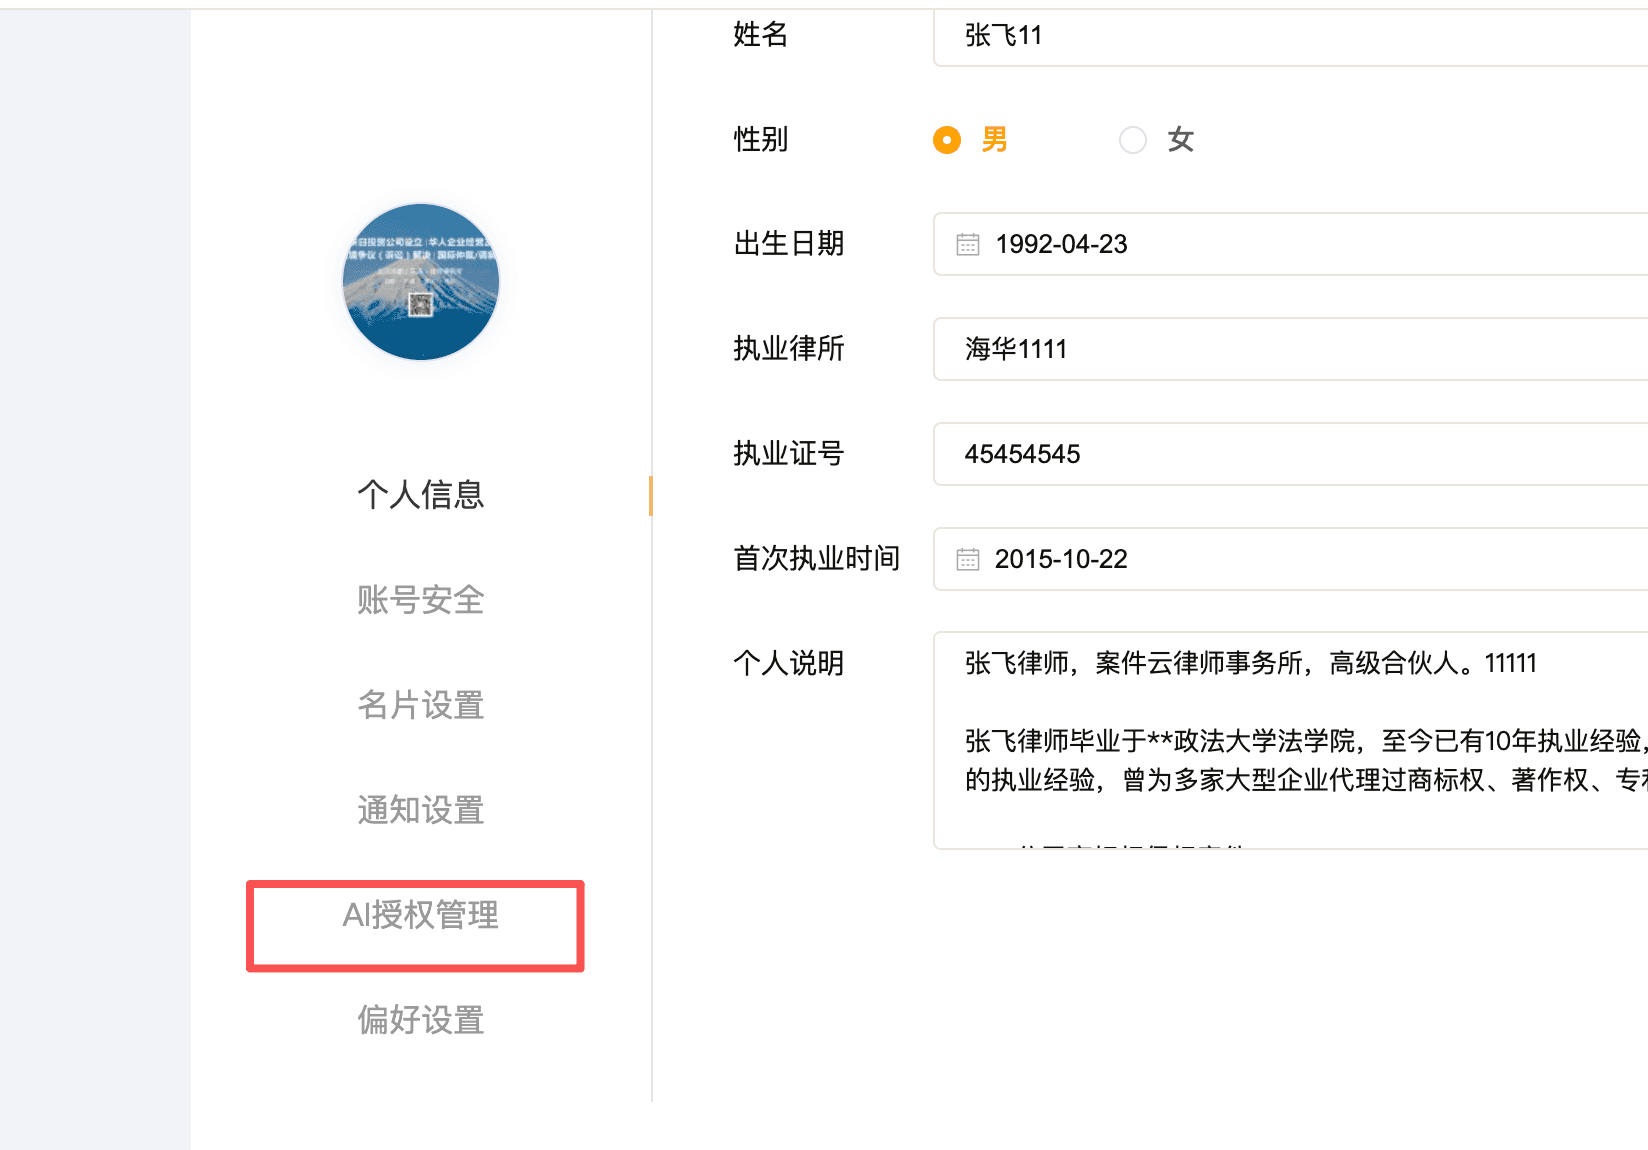Click the calendar icon in 首次执业时间 field
This screenshot has height=1150, width=1648.
[x=968, y=559]
